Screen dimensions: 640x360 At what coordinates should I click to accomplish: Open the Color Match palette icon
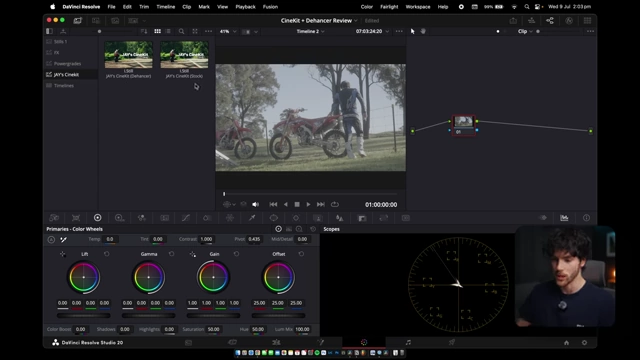point(76,218)
